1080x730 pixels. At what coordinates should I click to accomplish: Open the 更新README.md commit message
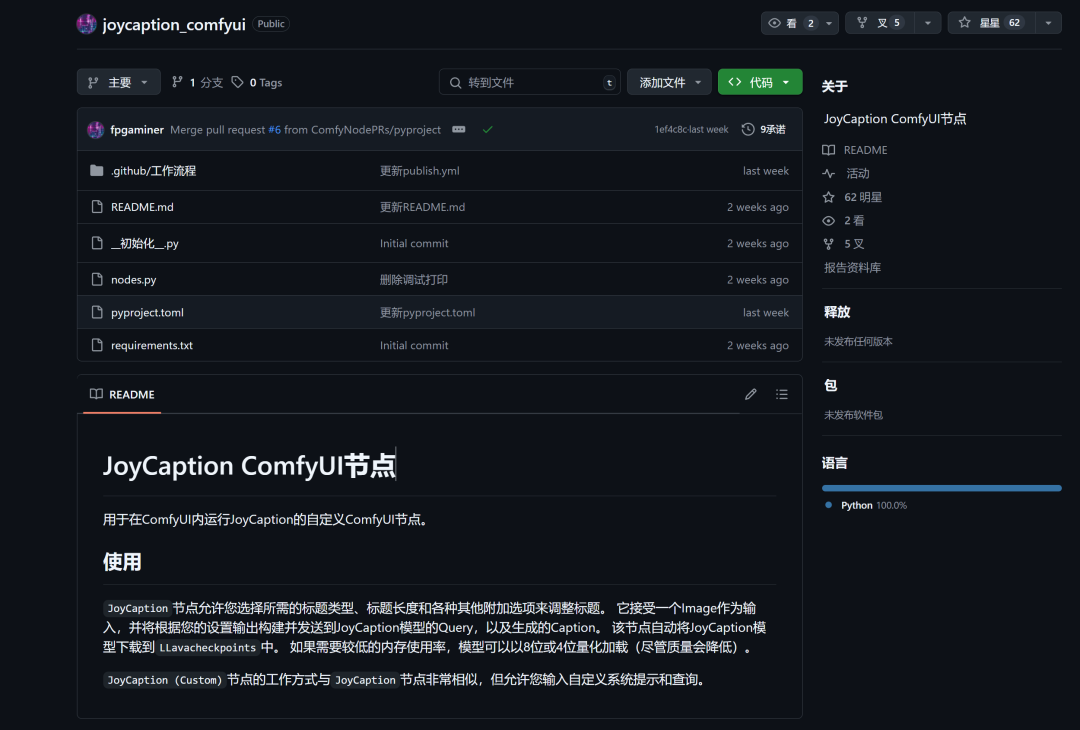(422, 207)
